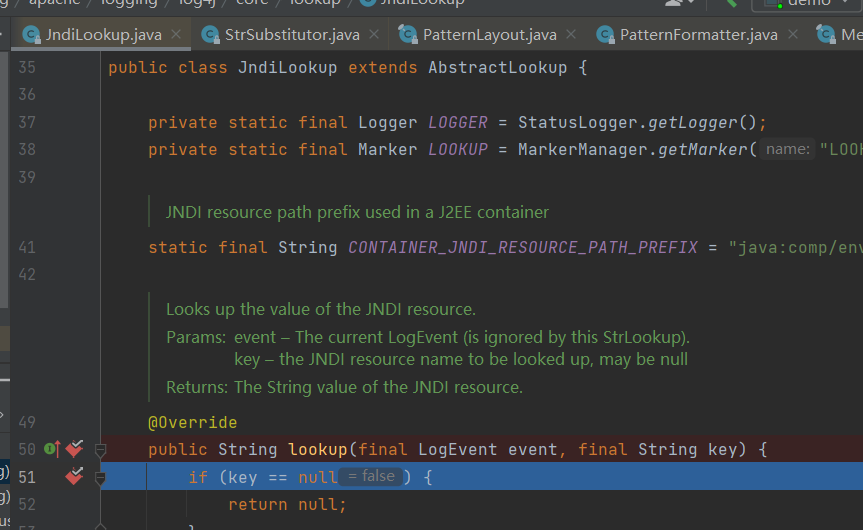
Task: Open the demo run configuration dropdown
Action: (x=809, y=3)
